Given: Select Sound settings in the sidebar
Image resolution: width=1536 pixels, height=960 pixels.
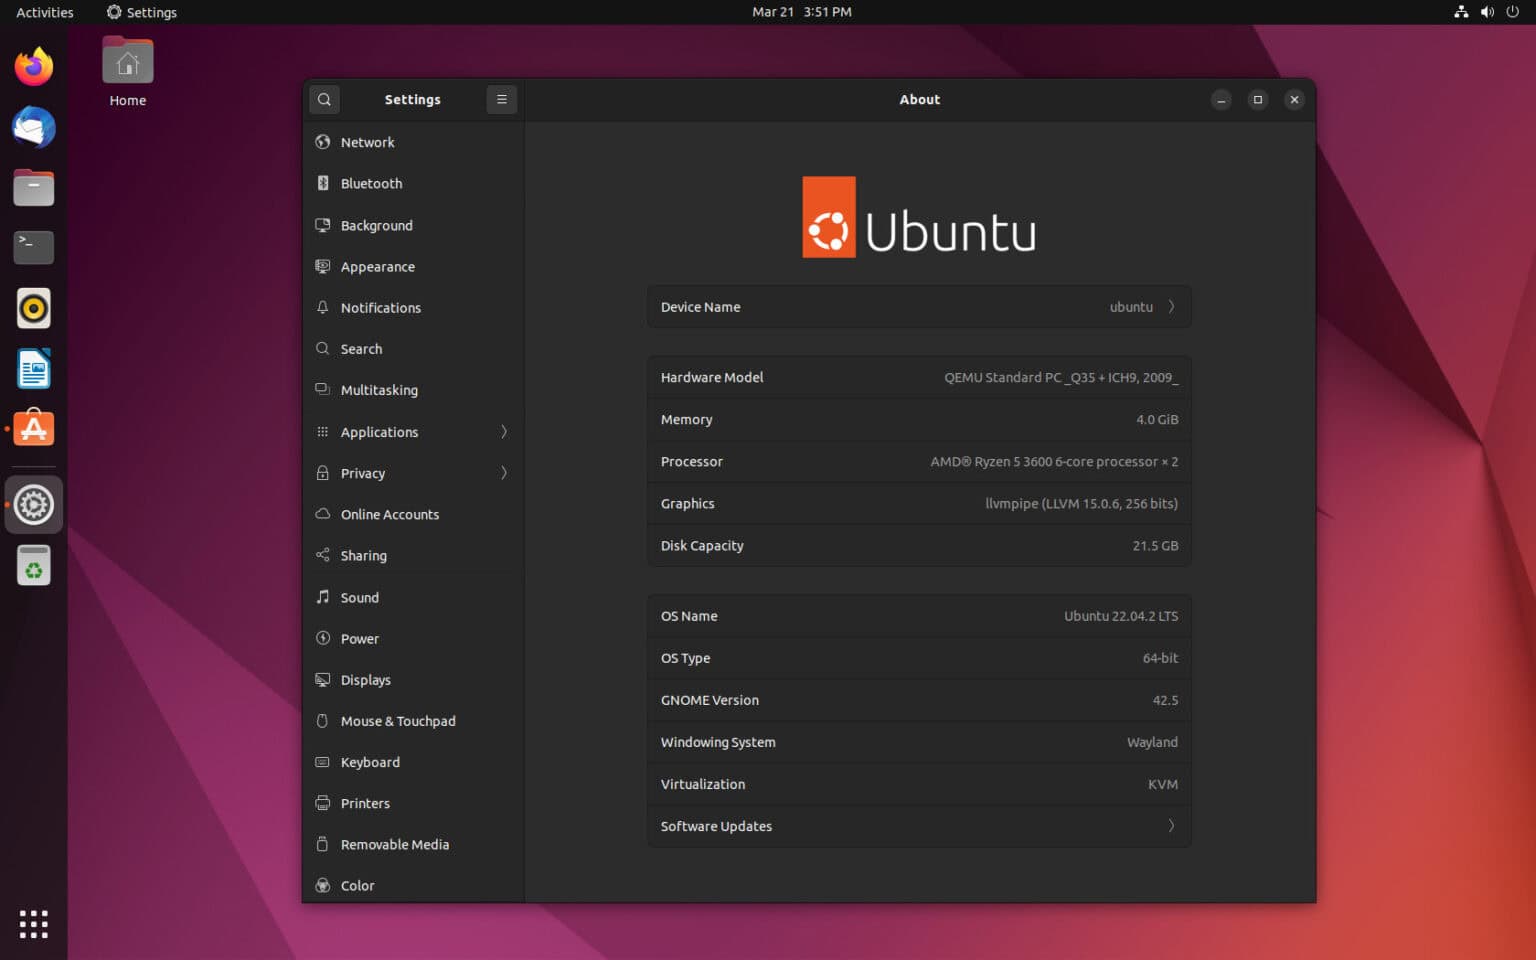Looking at the screenshot, I should tap(359, 597).
